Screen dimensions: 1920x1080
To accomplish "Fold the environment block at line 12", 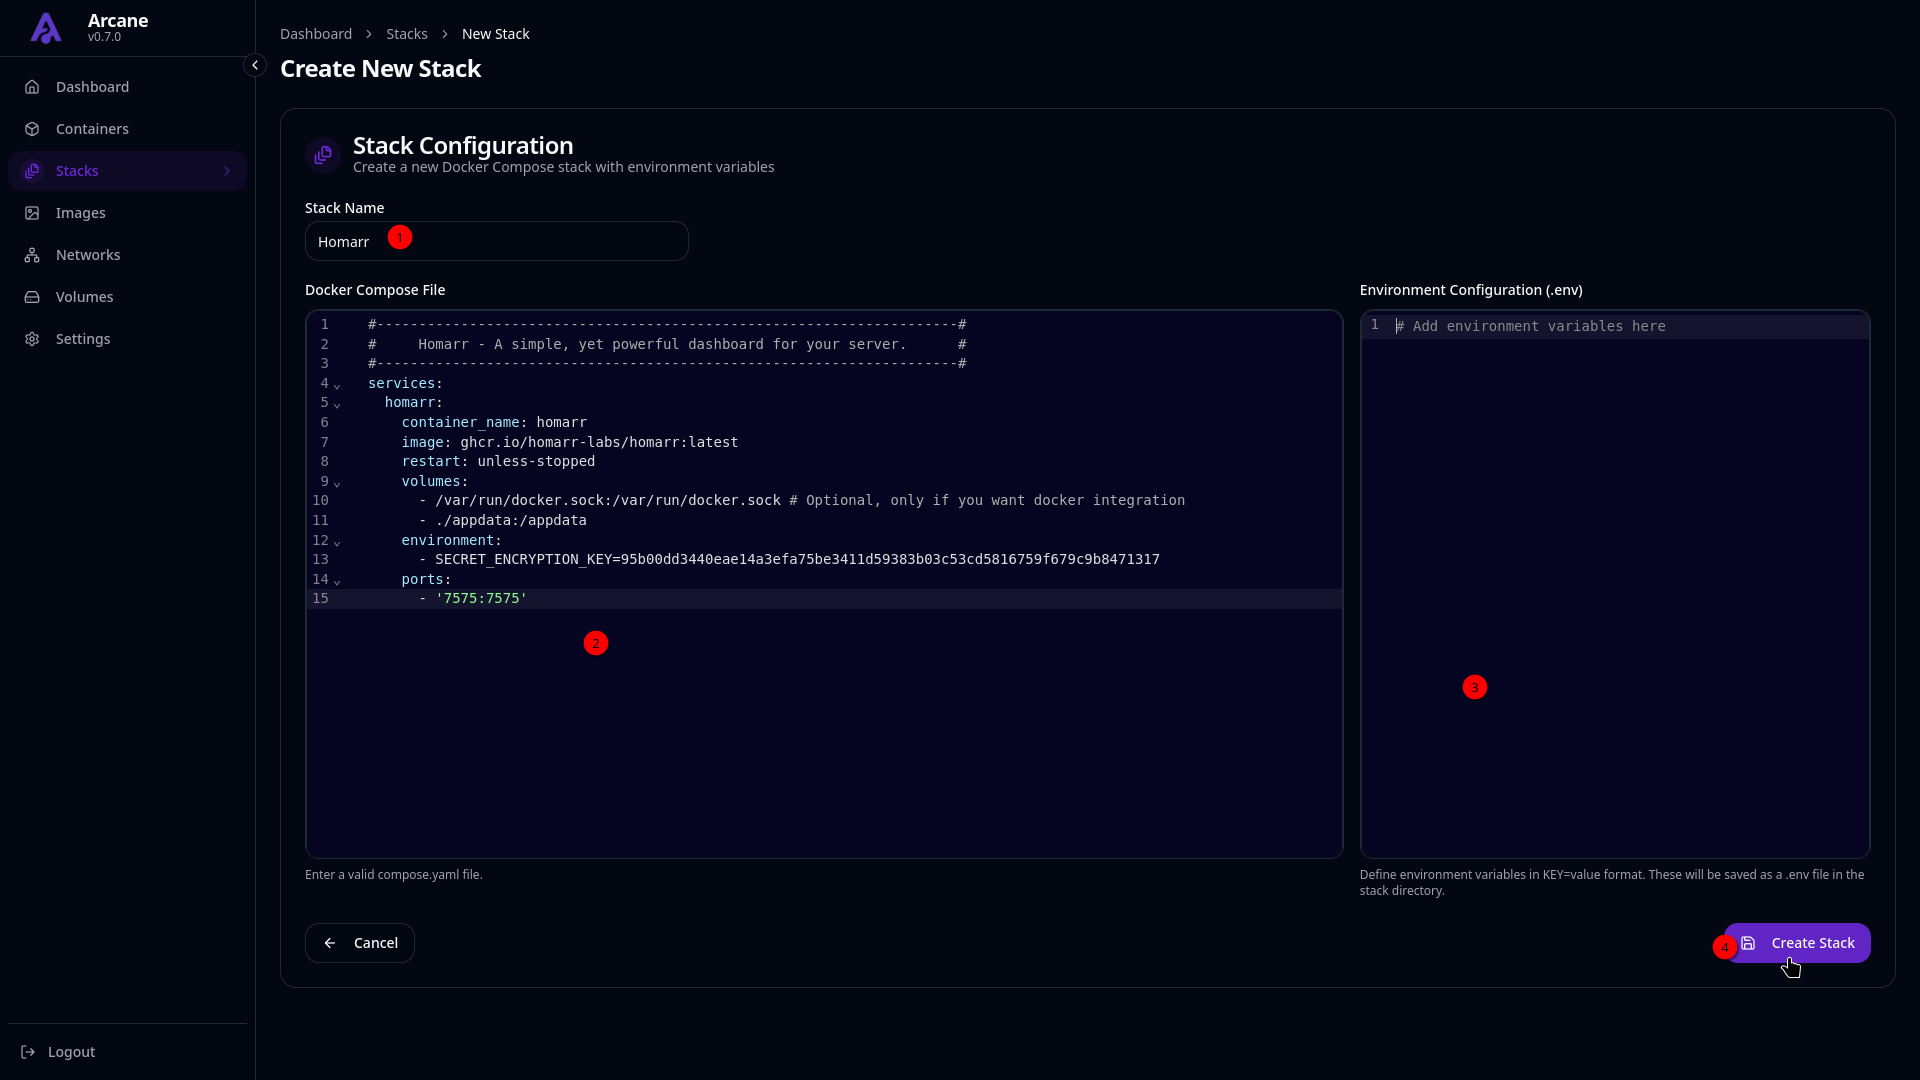I will [x=337, y=542].
